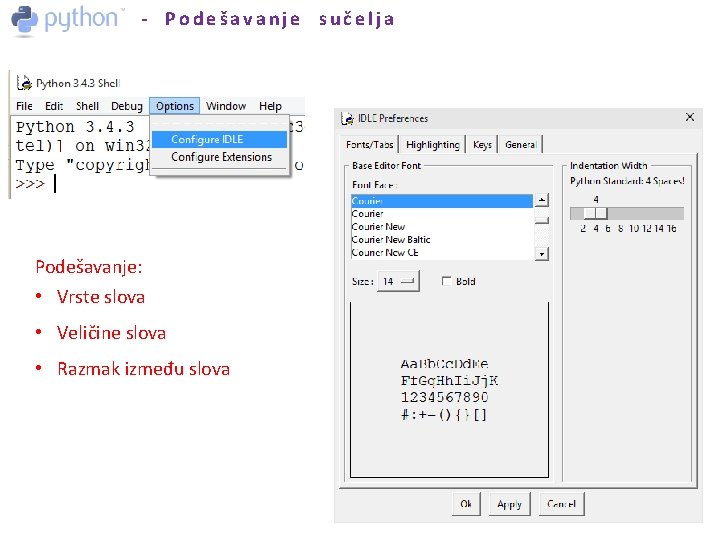Close the IDLE Preferences dialog
Image resolution: width=720 pixels, height=540 pixels.
(x=690, y=117)
